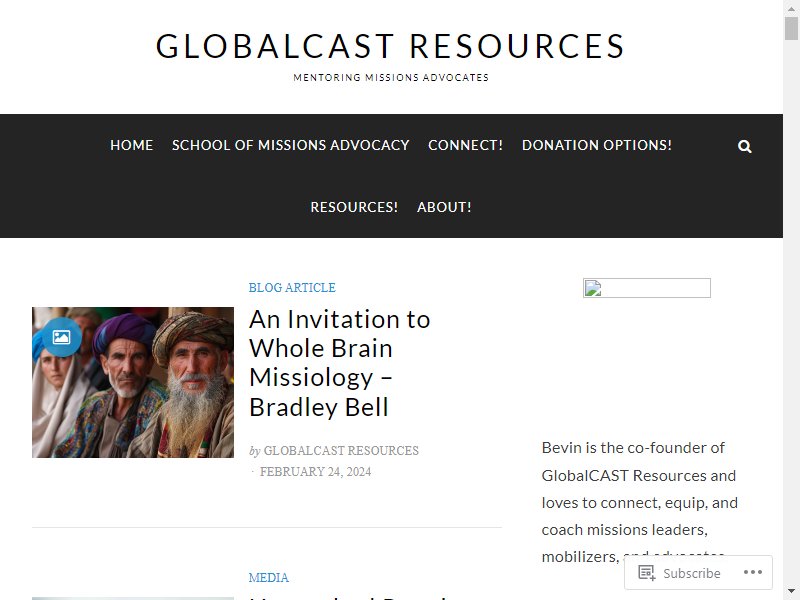The image size is (800, 600).
Task: Click the GlobalCAST Resources author link
Action: click(x=341, y=451)
